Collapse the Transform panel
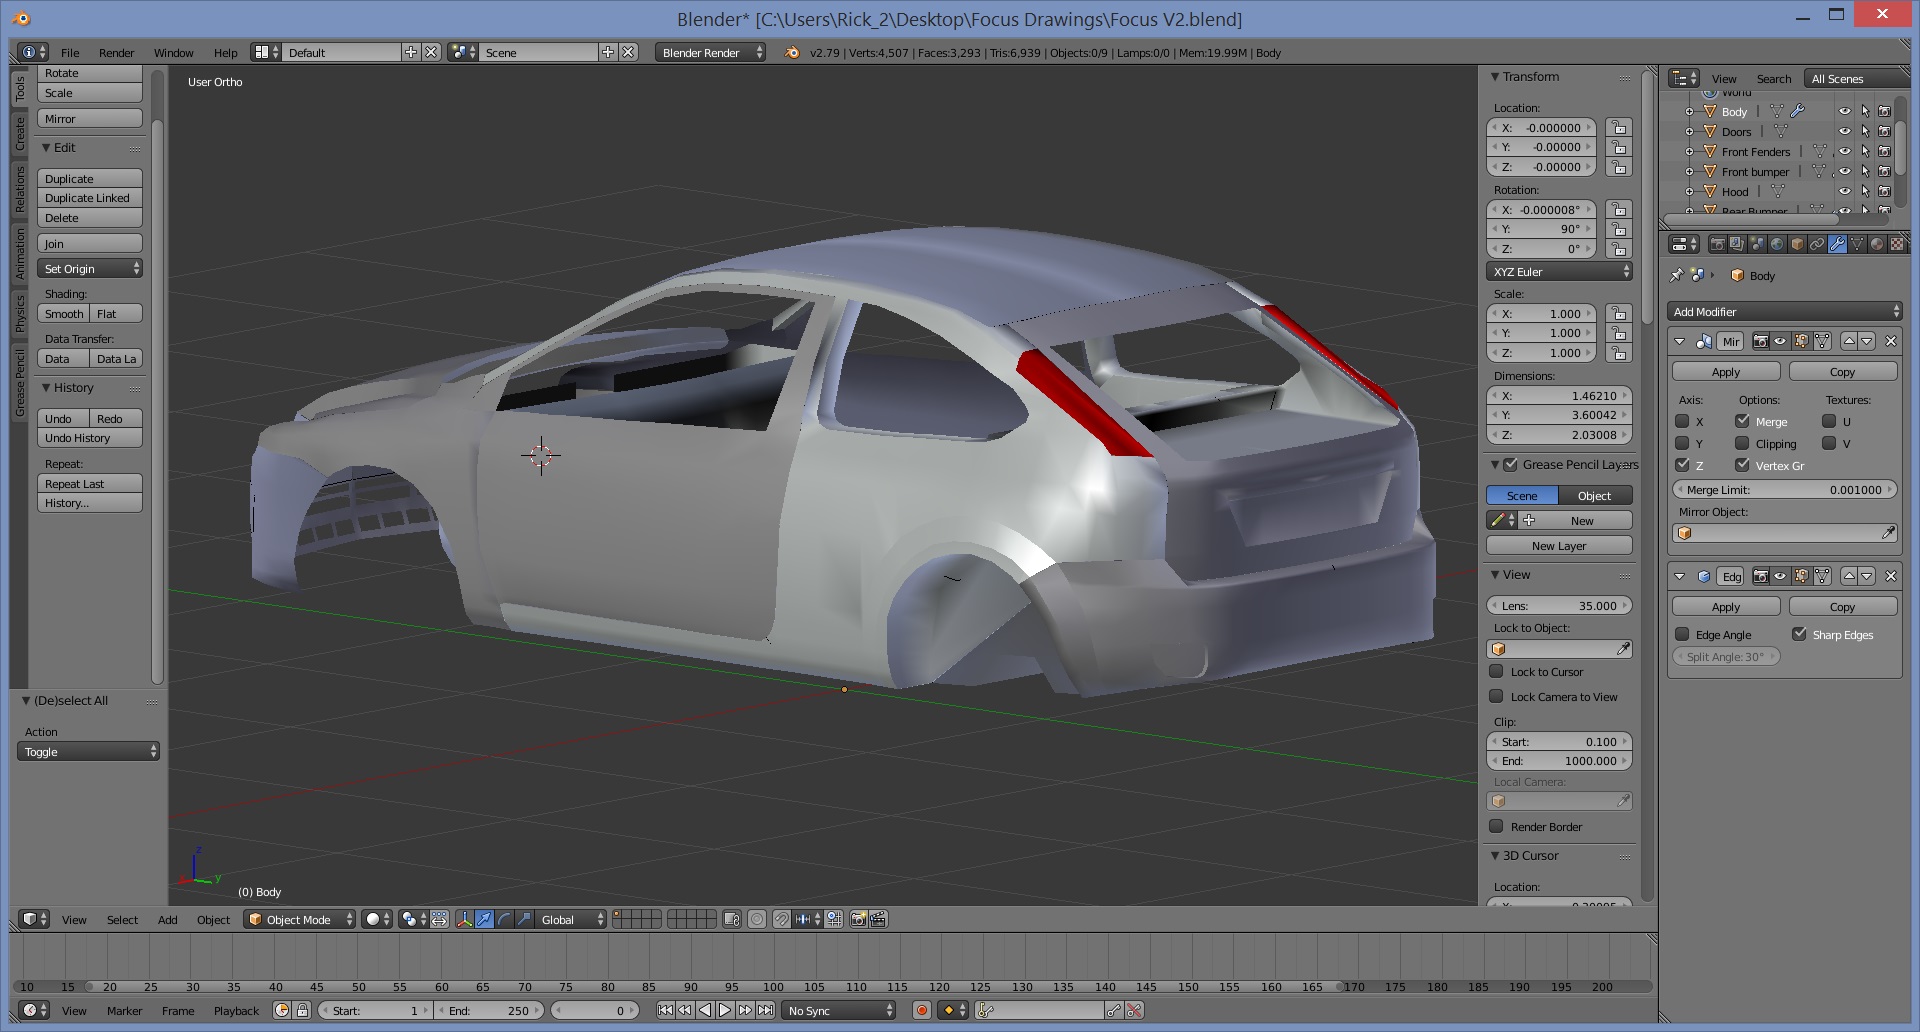 click(1495, 77)
